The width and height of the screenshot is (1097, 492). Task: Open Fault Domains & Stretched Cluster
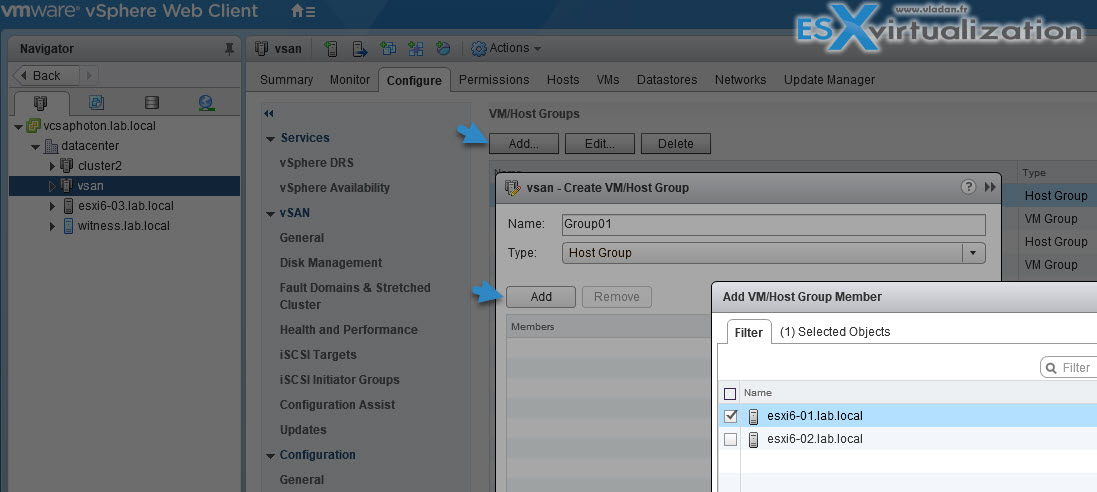click(355, 296)
